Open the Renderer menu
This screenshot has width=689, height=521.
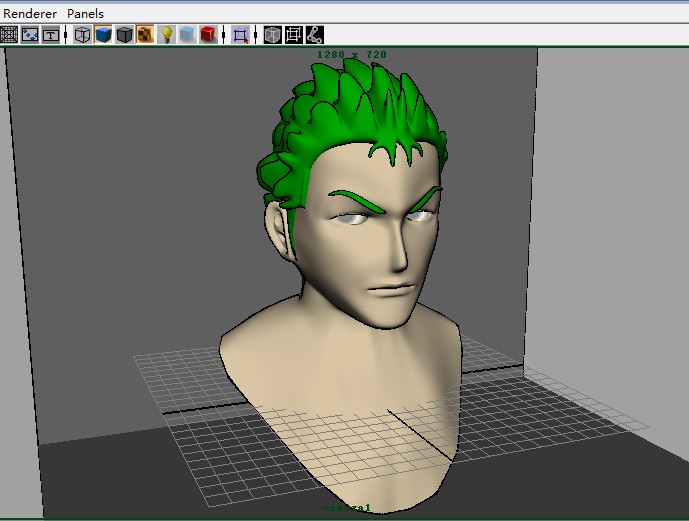(30, 14)
